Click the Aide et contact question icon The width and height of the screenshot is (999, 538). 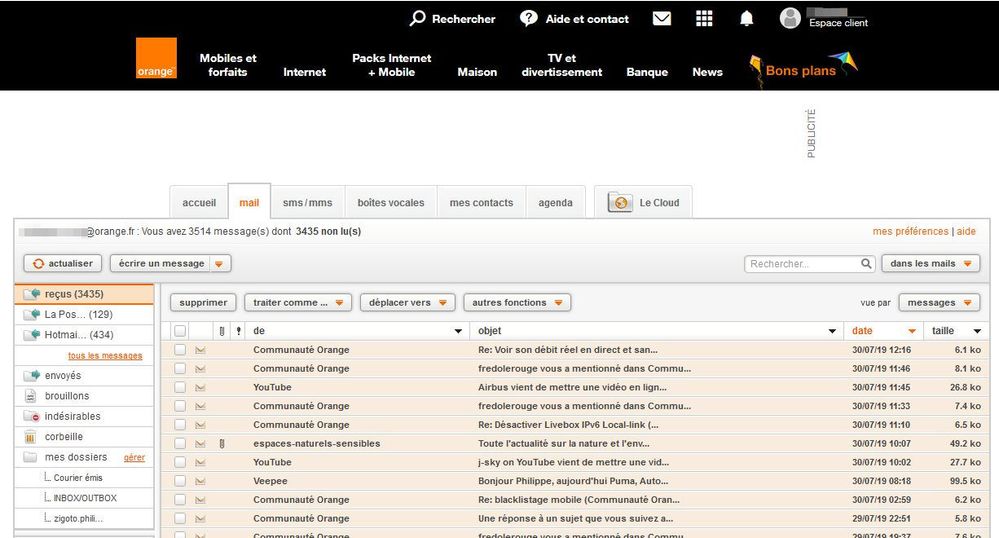tap(529, 19)
